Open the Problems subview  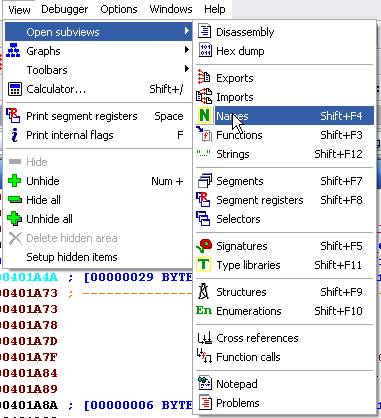click(x=284, y=403)
